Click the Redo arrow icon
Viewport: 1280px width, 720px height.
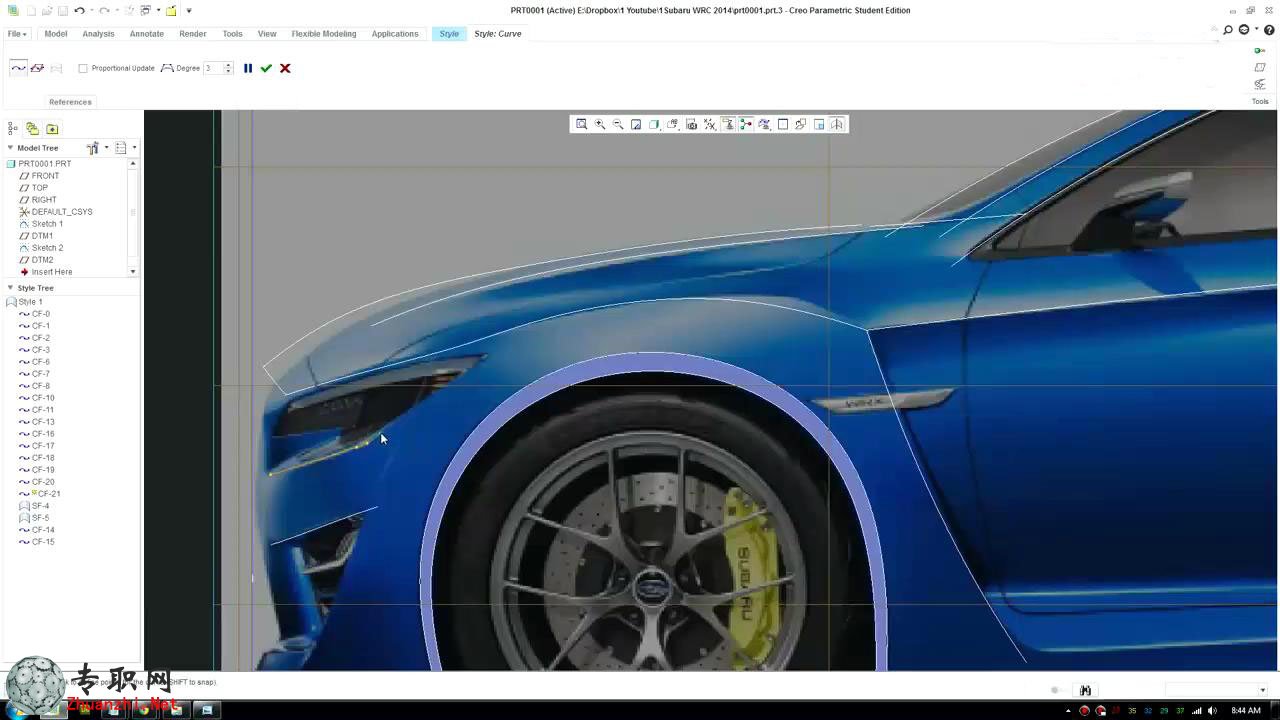click(104, 10)
